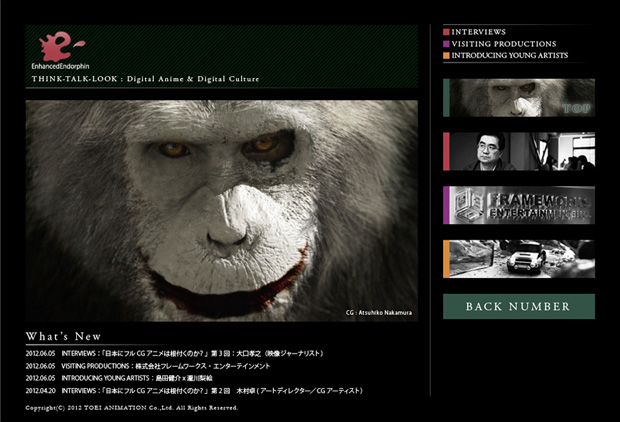Screen dimensions: 620x422
Task: Select INTRODUCING YOUNG ARTISTS nav link
Action: pos(509,56)
